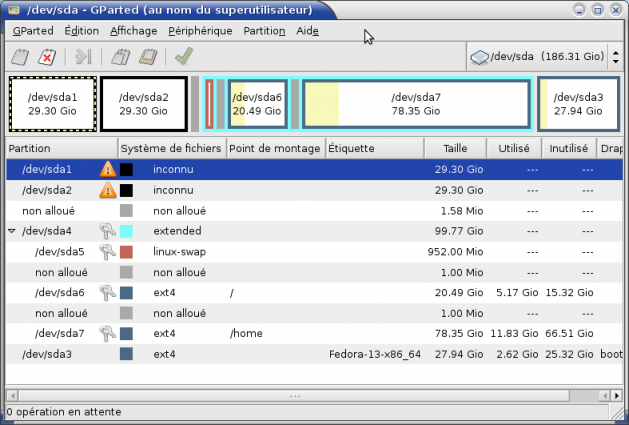Click the Resize/Move toolbar icon

pyautogui.click(x=83, y=57)
